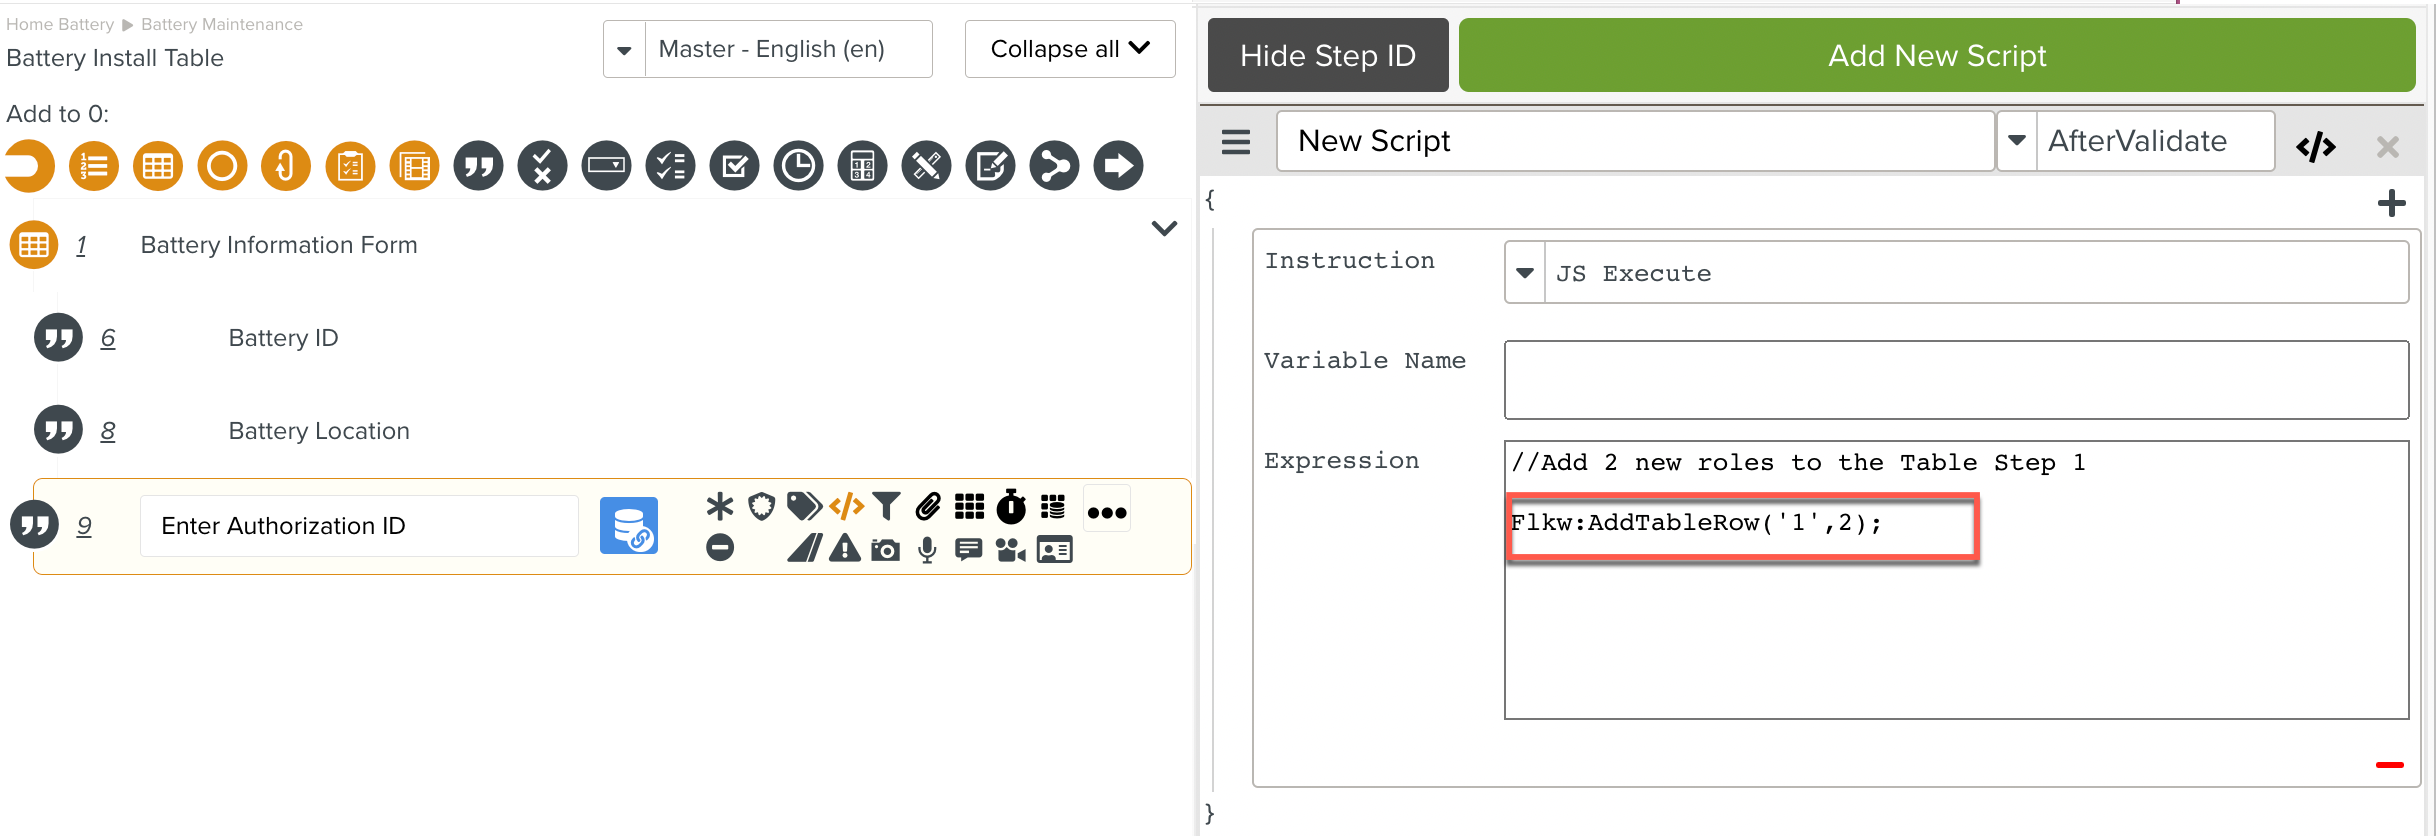The width and height of the screenshot is (2436, 836).
Task: Click the microphone icon on step 9
Action: pyautogui.click(x=927, y=550)
